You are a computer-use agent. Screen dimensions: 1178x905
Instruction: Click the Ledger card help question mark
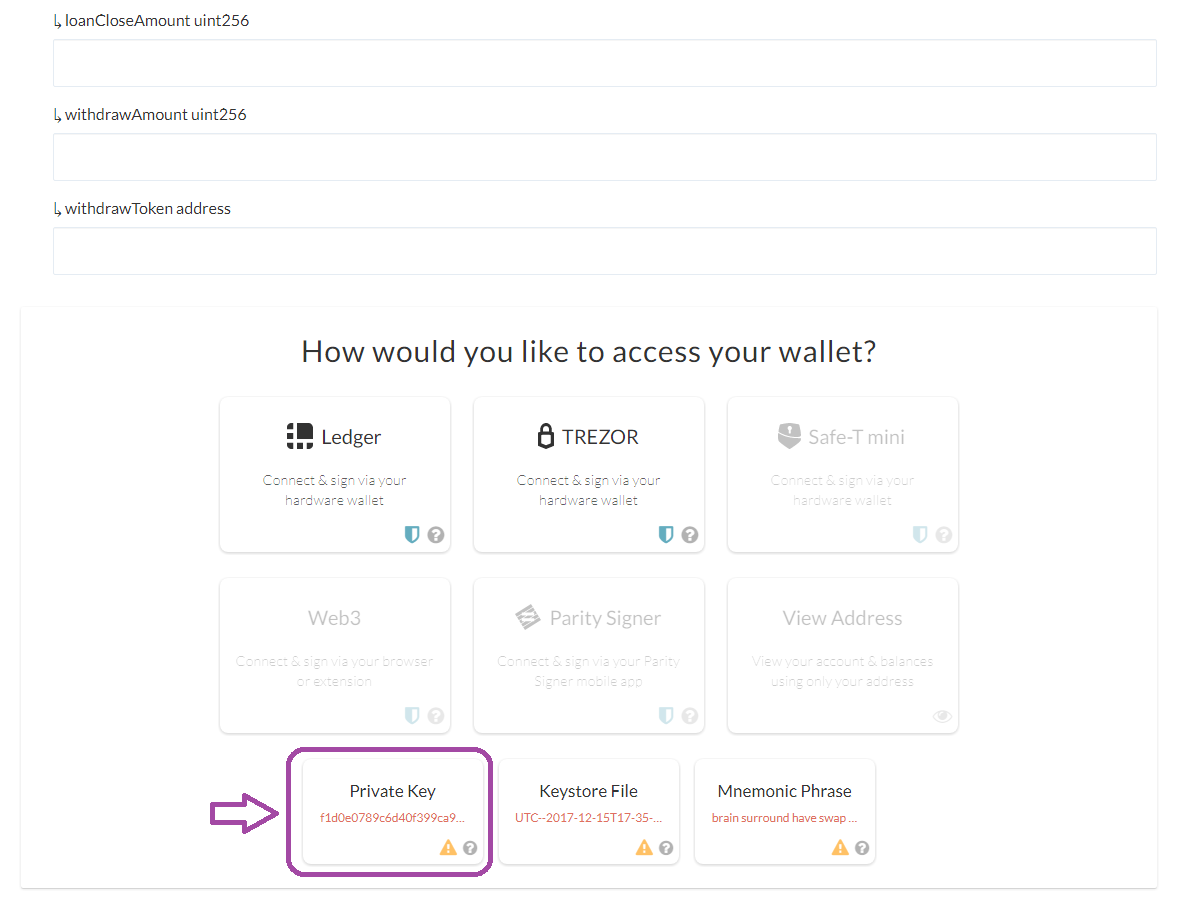pyautogui.click(x=436, y=535)
